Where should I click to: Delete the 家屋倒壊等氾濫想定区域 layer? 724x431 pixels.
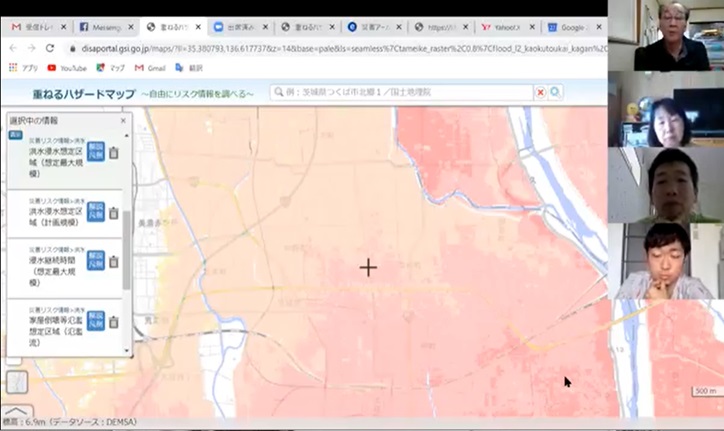114,322
